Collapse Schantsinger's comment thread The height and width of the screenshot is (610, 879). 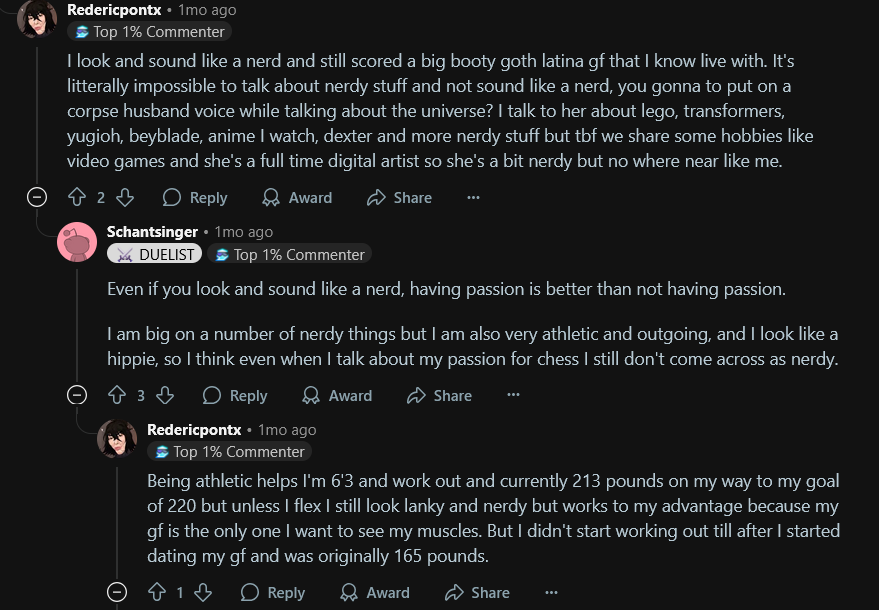(77, 396)
